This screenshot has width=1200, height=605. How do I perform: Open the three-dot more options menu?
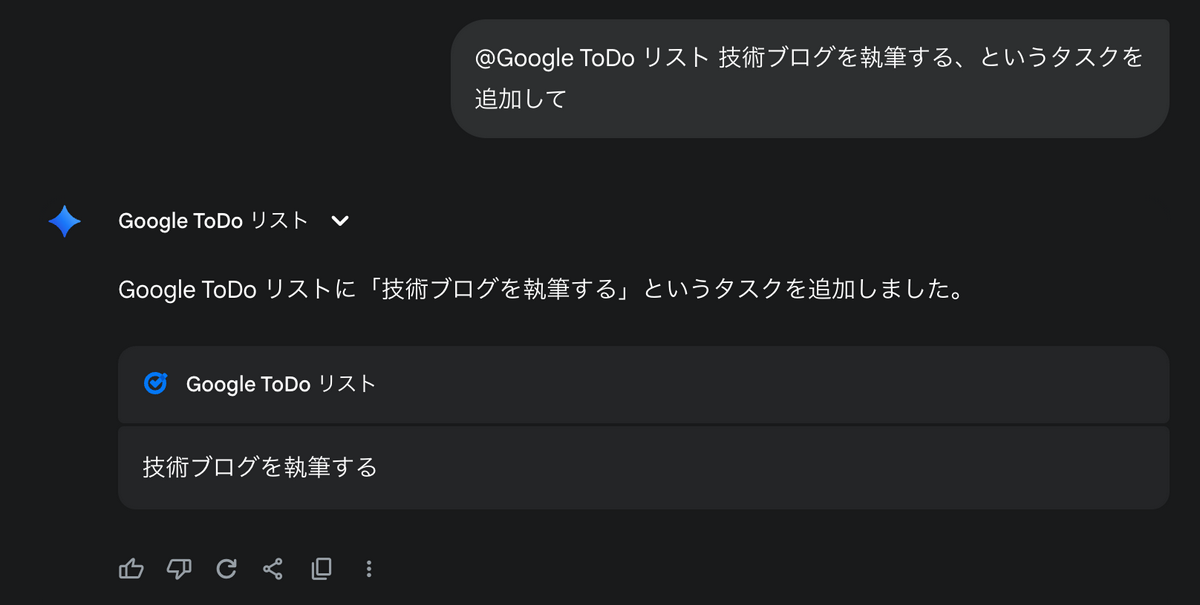point(369,569)
